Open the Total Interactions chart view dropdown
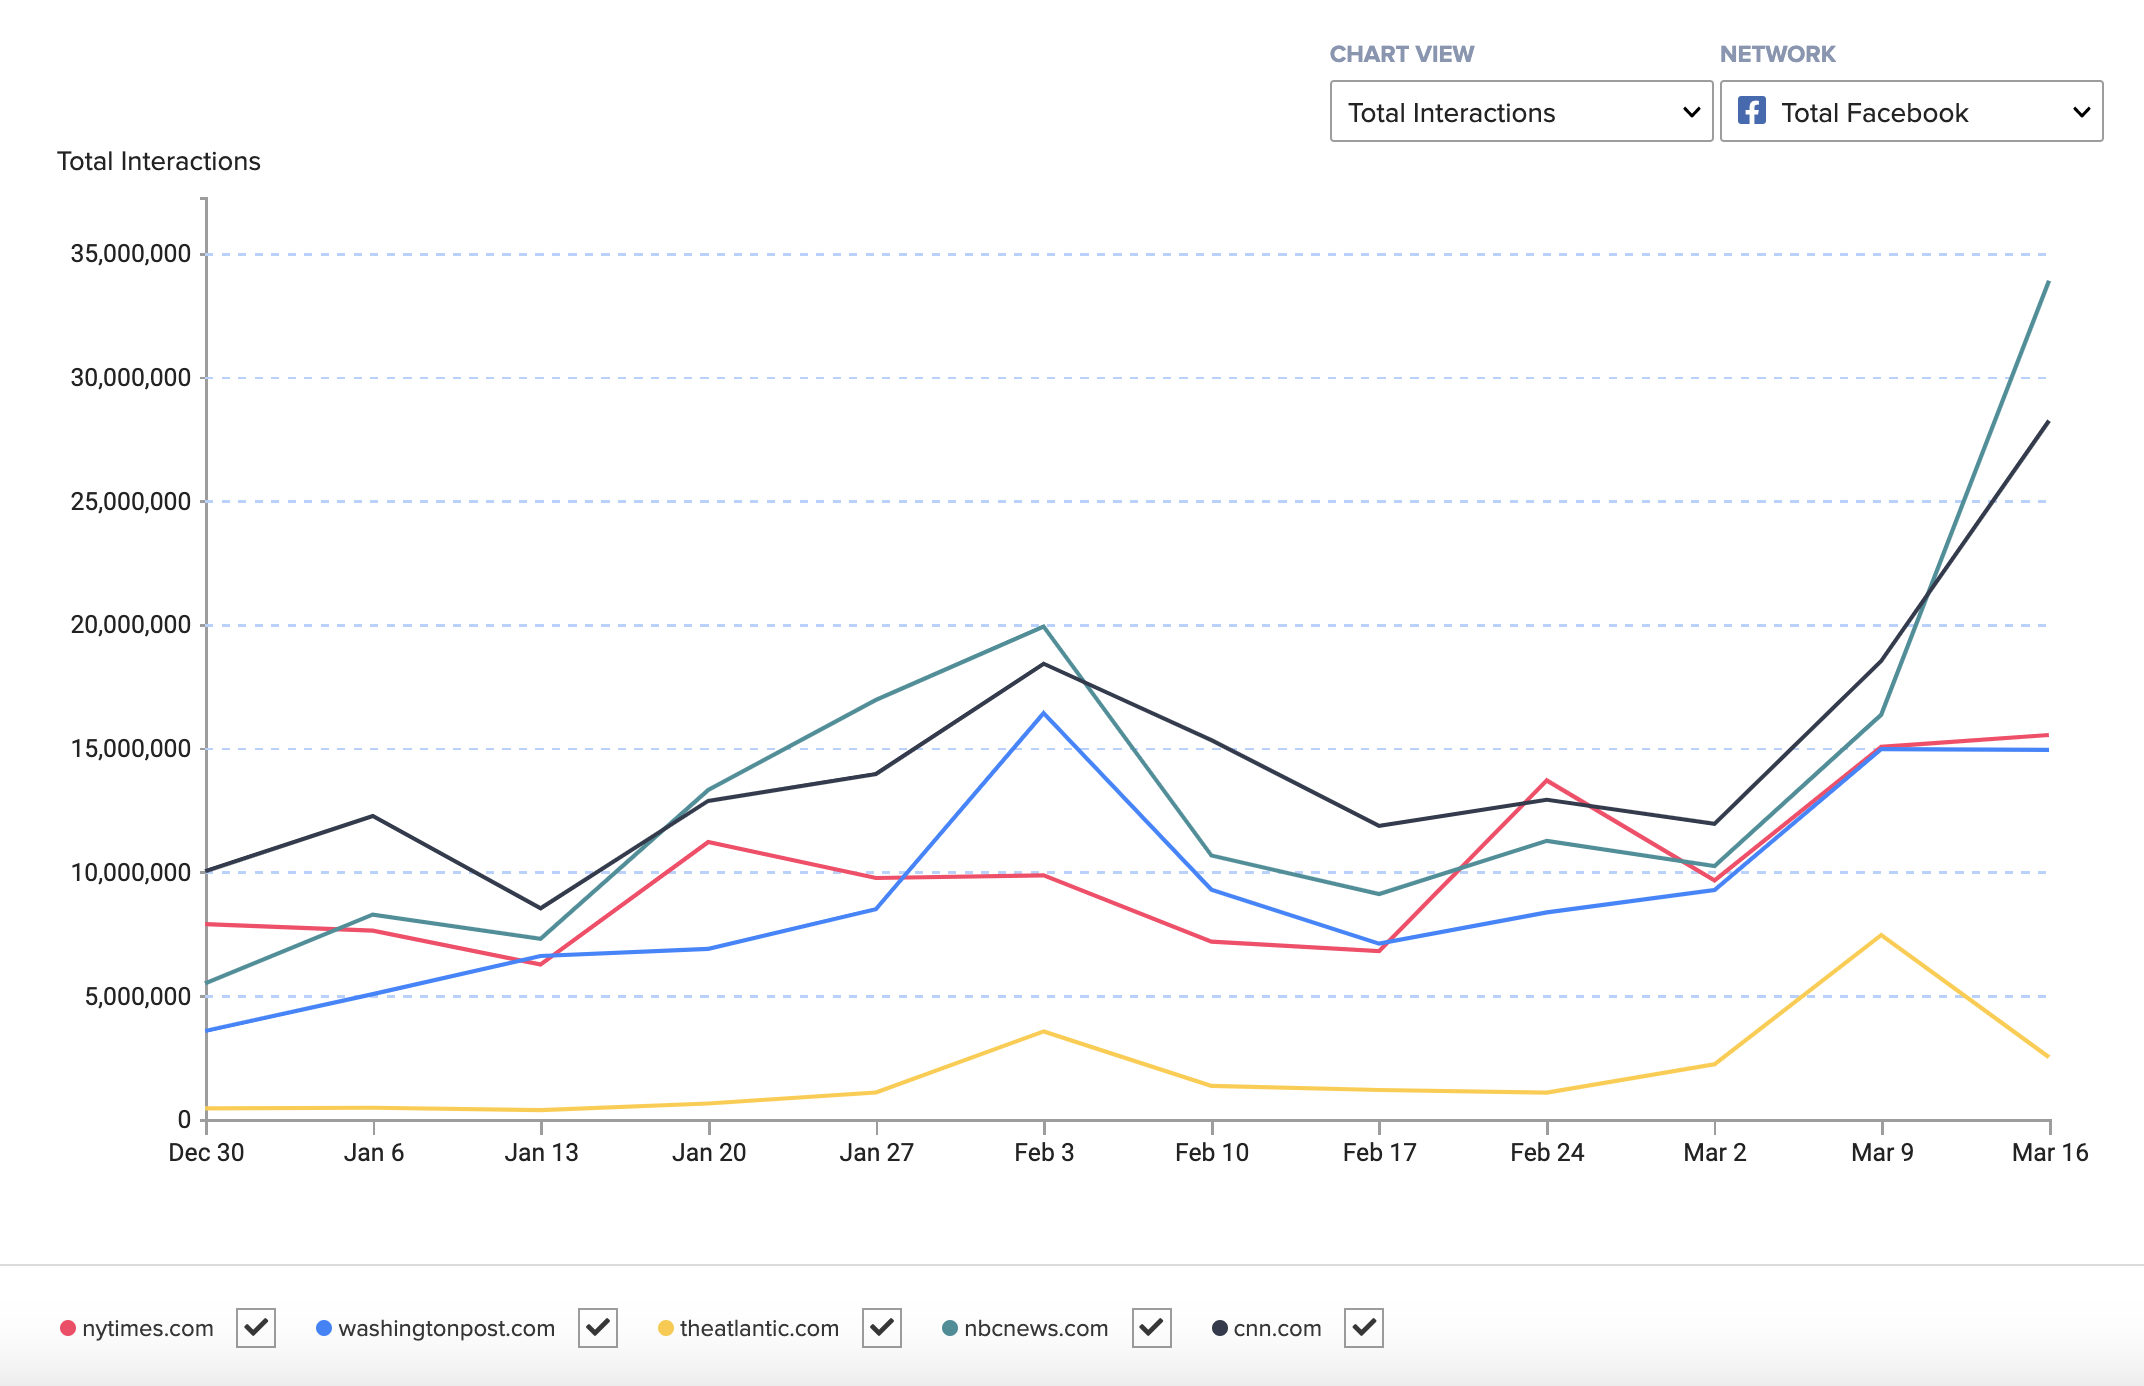The image size is (2144, 1386). (1520, 113)
